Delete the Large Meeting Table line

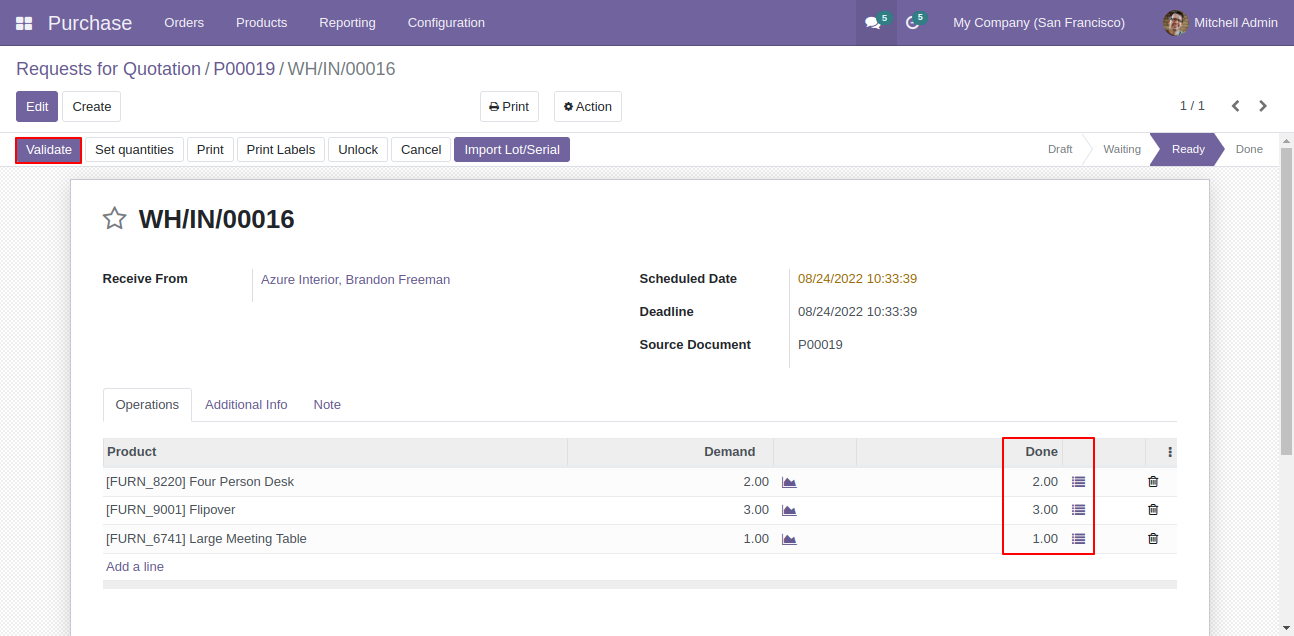pyautogui.click(x=1153, y=539)
